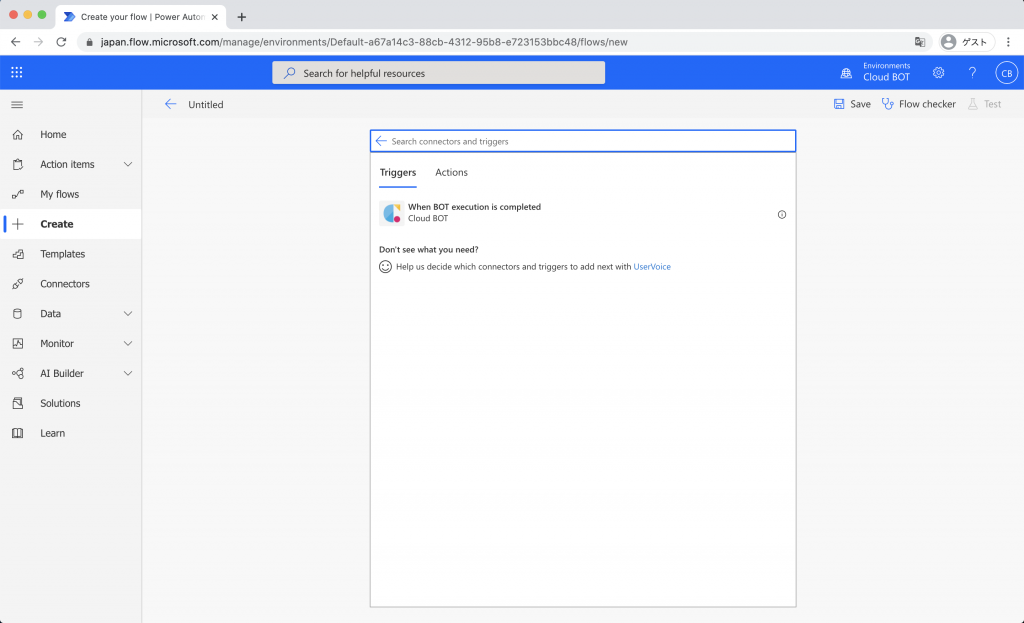The width and height of the screenshot is (1024, 623).
Task: Expand the AI Builder submenu chevron
Action: pyautogui.click(x=128, y=374)
